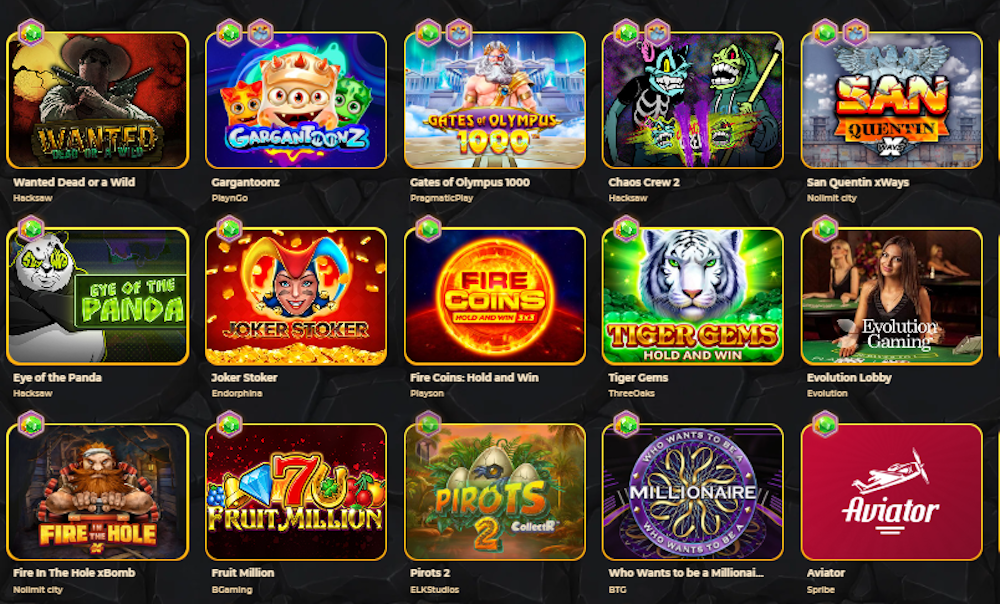
Task: Click the purple badge icon on Gargantoonz
Action: tap(260, 33)
